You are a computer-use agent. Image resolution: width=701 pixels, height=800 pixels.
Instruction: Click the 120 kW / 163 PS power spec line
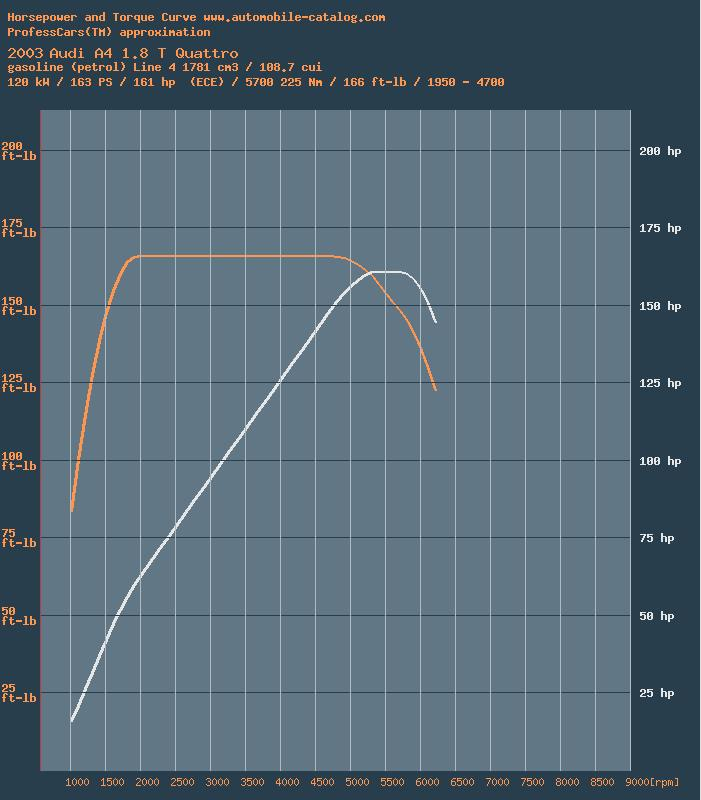point(255,82)
